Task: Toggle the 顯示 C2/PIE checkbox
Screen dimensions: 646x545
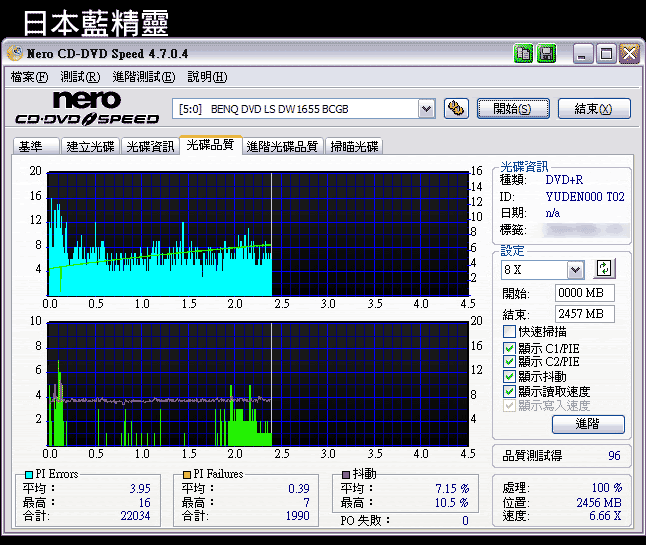Action: point(509,362)
